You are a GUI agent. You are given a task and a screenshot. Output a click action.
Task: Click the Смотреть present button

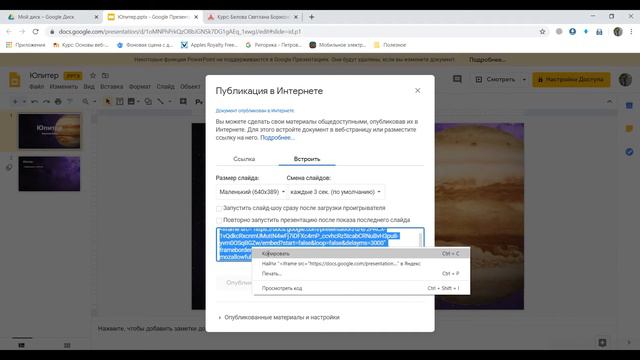pyautogui.click(x=496, y=79)
